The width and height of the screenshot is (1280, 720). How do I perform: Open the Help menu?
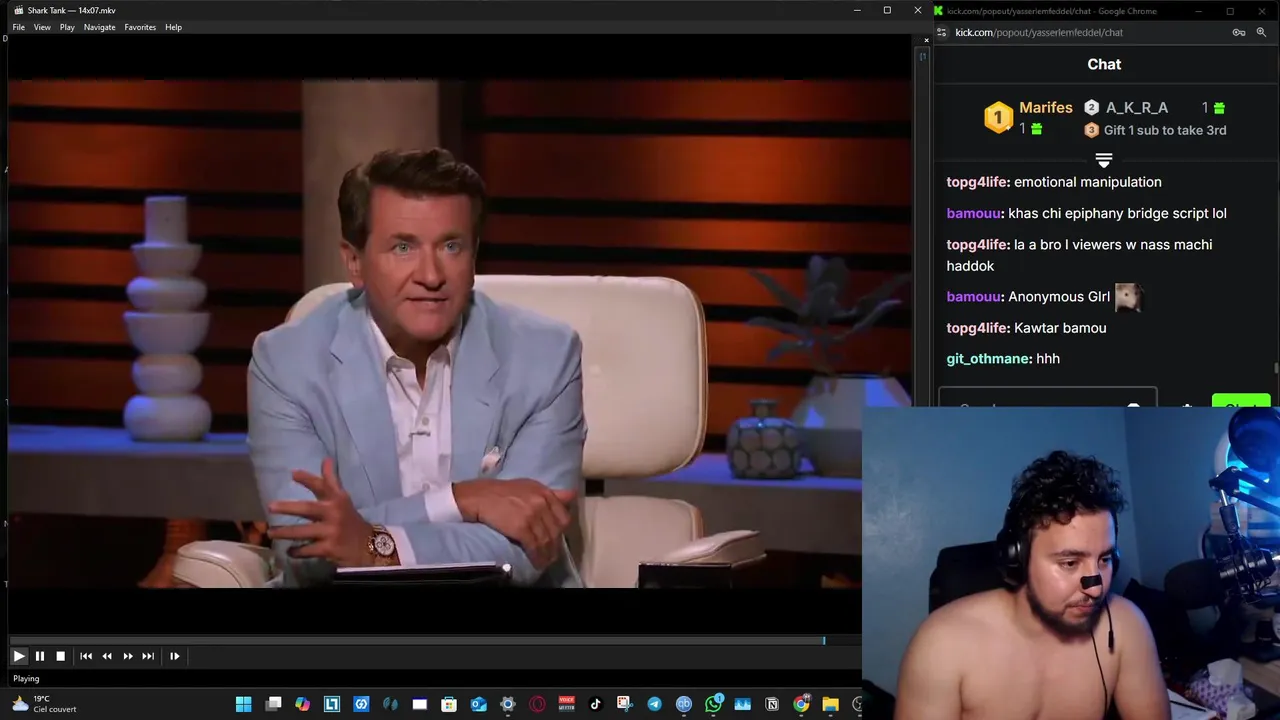click(x=173, y=27)
